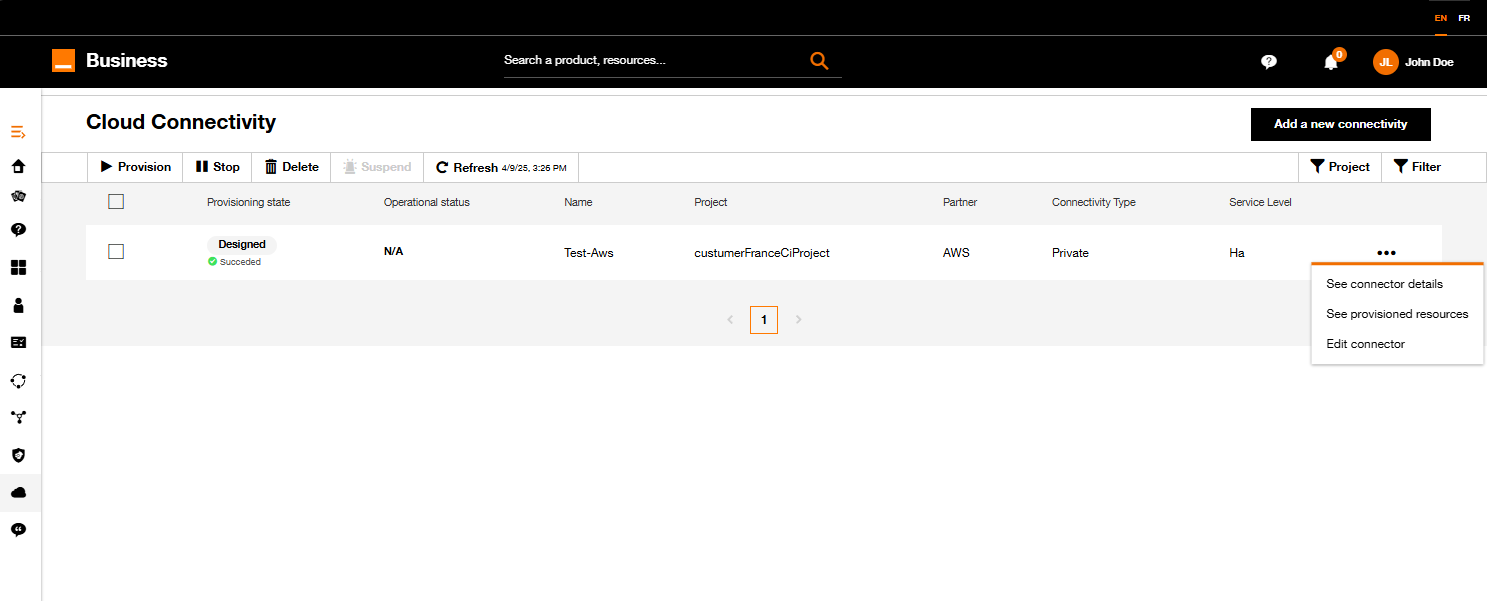Open the Home sidebar icon
This screenshot has height=601, width=1487.
pos(18,166)
